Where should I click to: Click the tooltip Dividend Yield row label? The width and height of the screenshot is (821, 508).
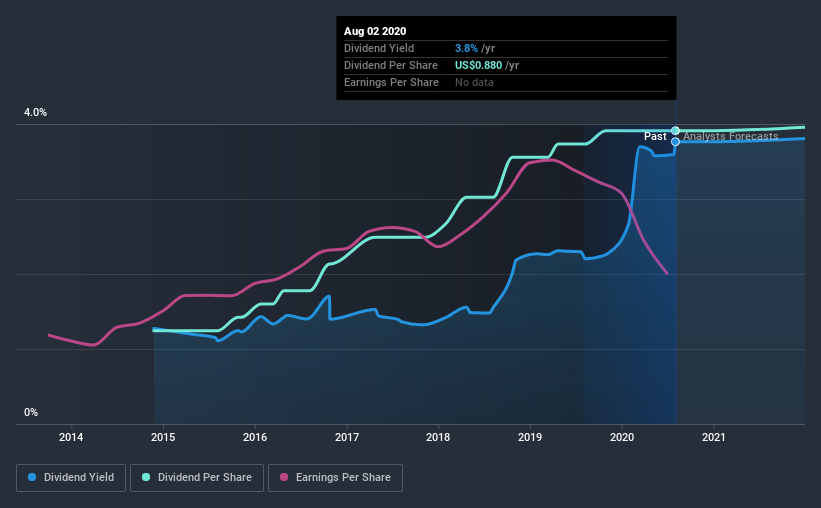(x=379, y=48)
